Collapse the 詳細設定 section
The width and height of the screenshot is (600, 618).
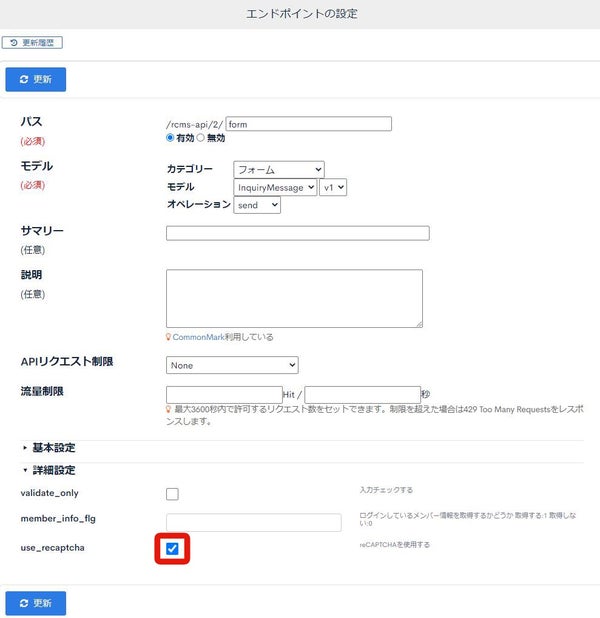click(49, 470)
